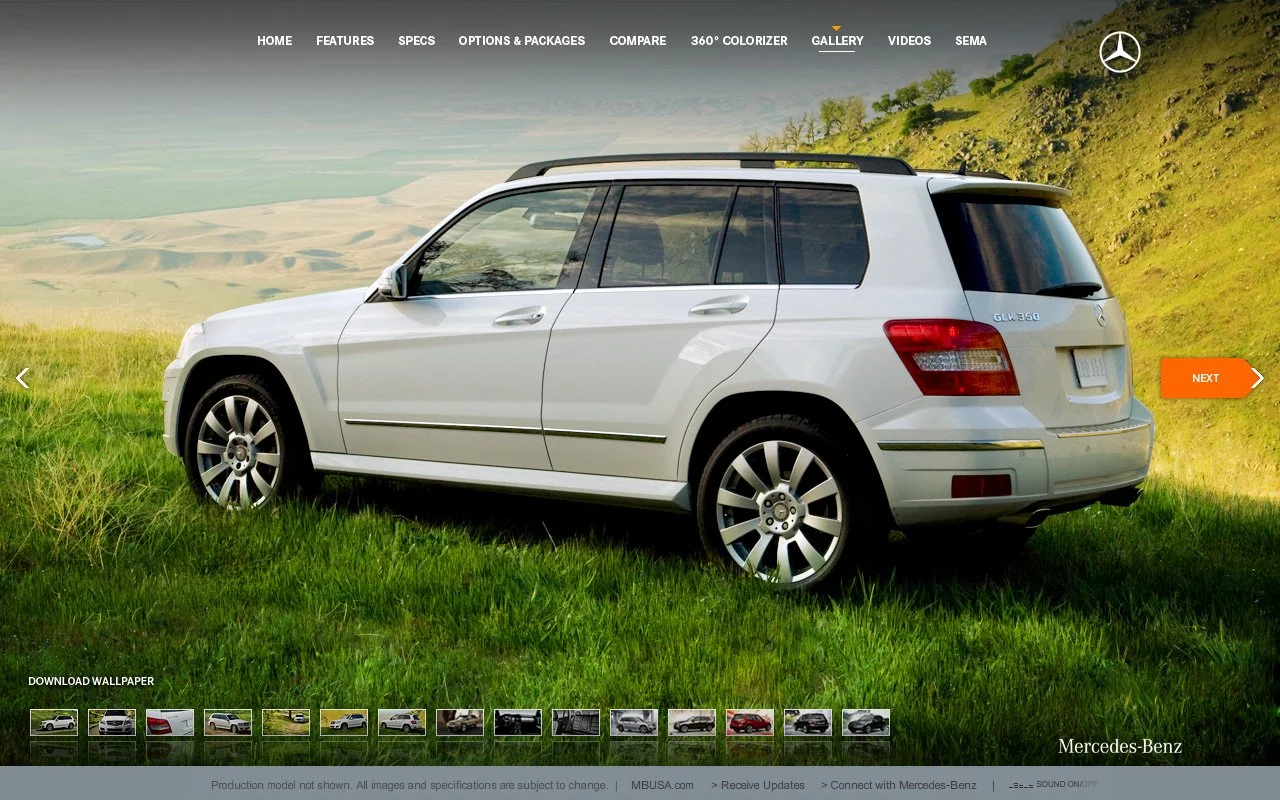
Task: Launch the 360° COLORIZER
Action: (739, 41)
